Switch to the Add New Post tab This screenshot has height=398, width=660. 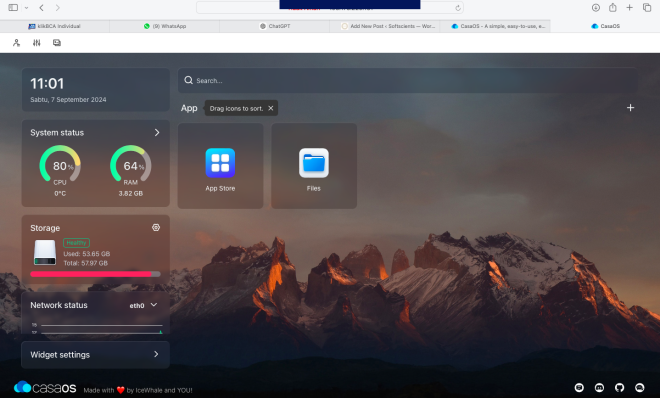click(x=385, y=26)
